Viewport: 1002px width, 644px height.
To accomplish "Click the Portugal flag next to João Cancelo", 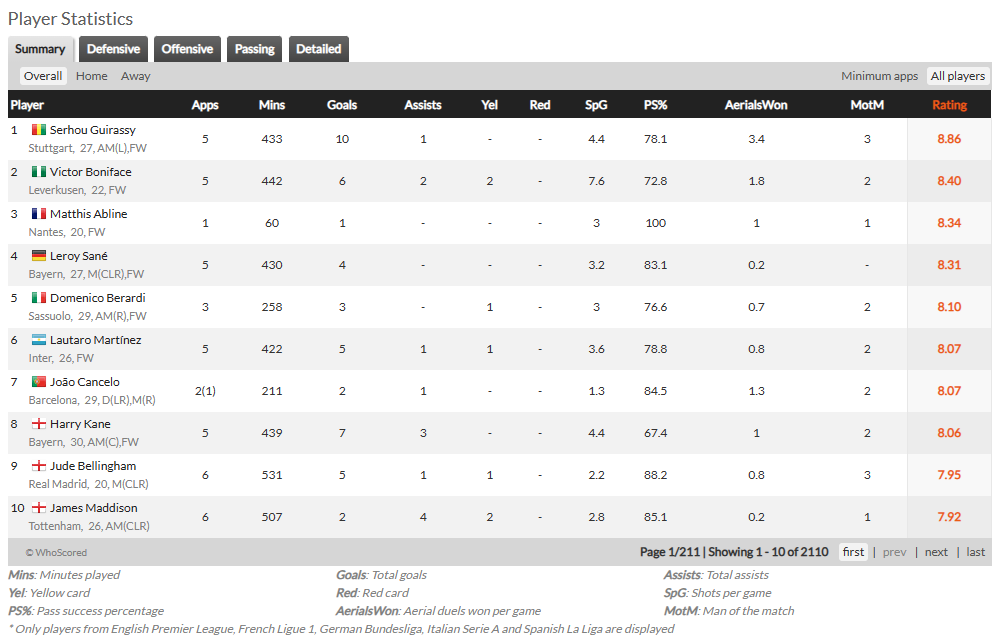I will [39, 382].
